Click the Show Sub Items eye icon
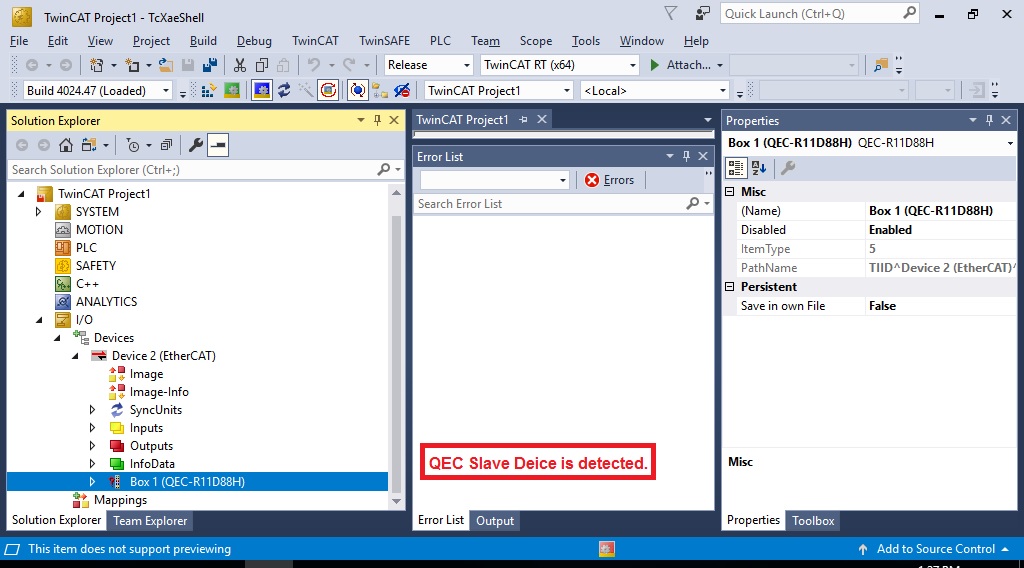 point(402,90)
